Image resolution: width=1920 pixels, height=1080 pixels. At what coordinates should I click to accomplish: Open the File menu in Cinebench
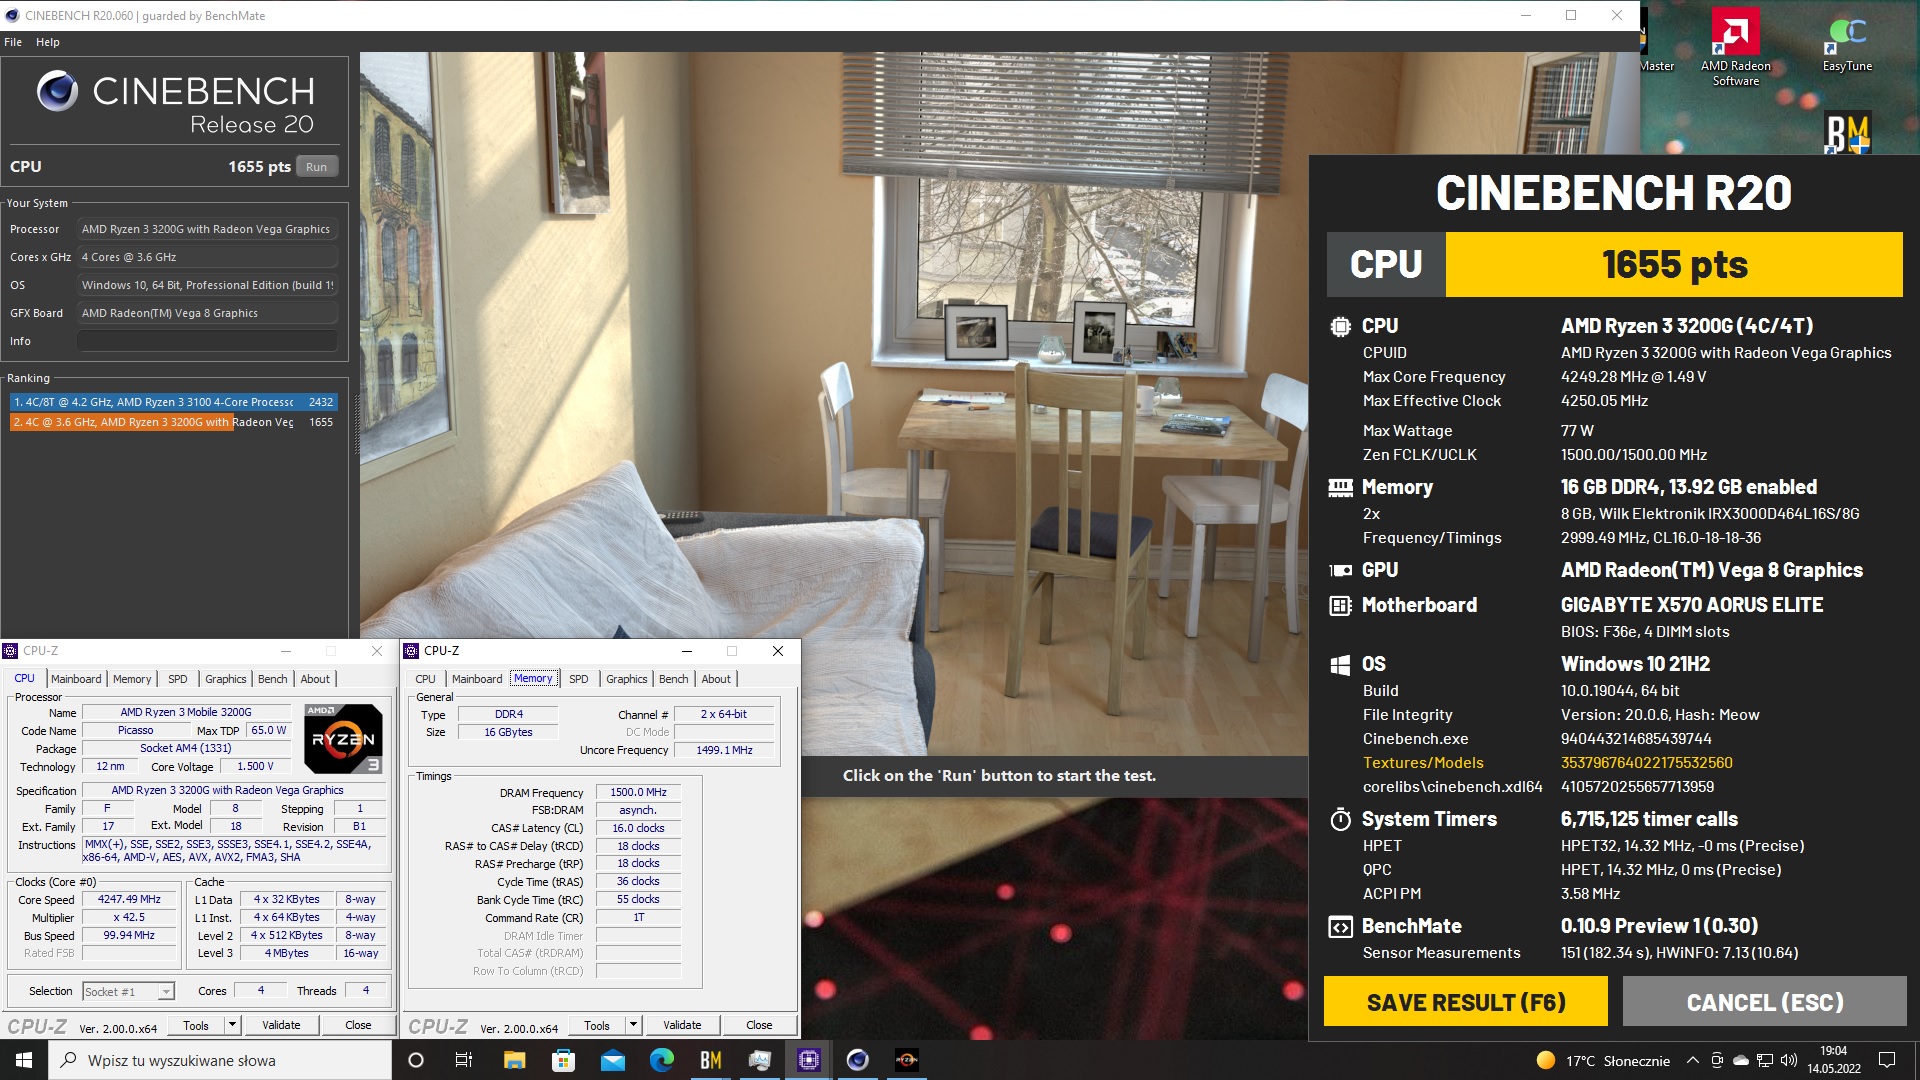13,42
